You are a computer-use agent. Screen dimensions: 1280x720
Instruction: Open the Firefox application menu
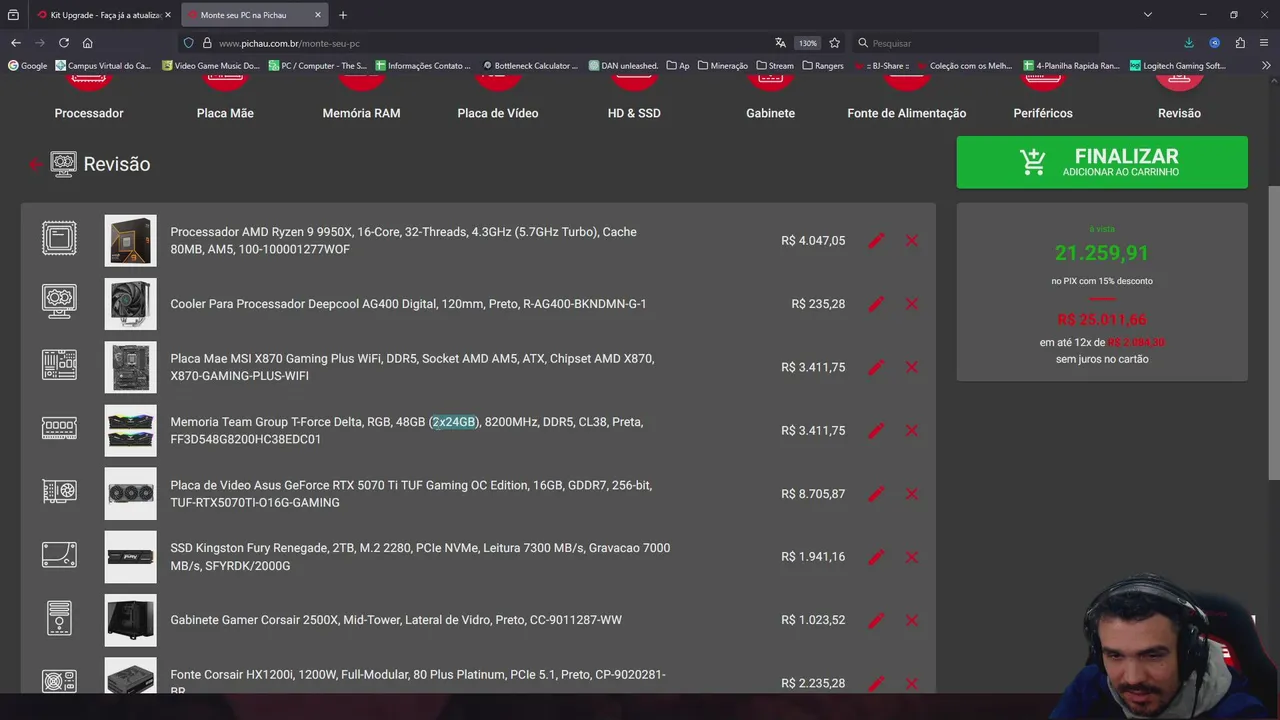(x=1265, y=43)
